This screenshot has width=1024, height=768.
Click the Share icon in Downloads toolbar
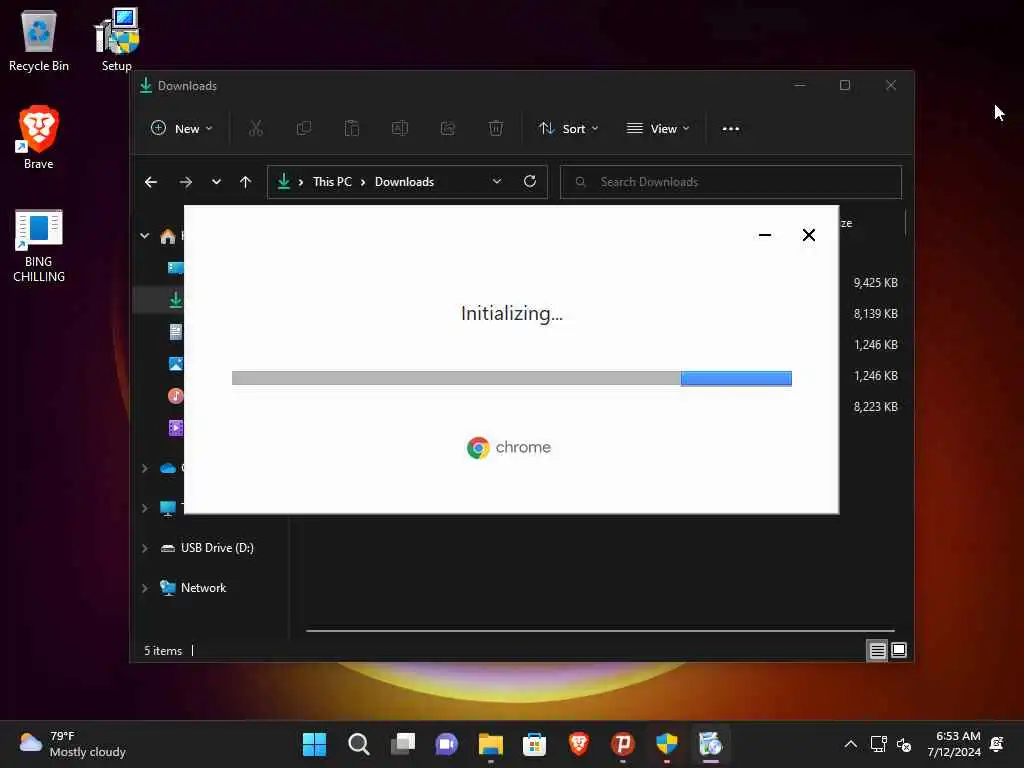click(448, 129)
